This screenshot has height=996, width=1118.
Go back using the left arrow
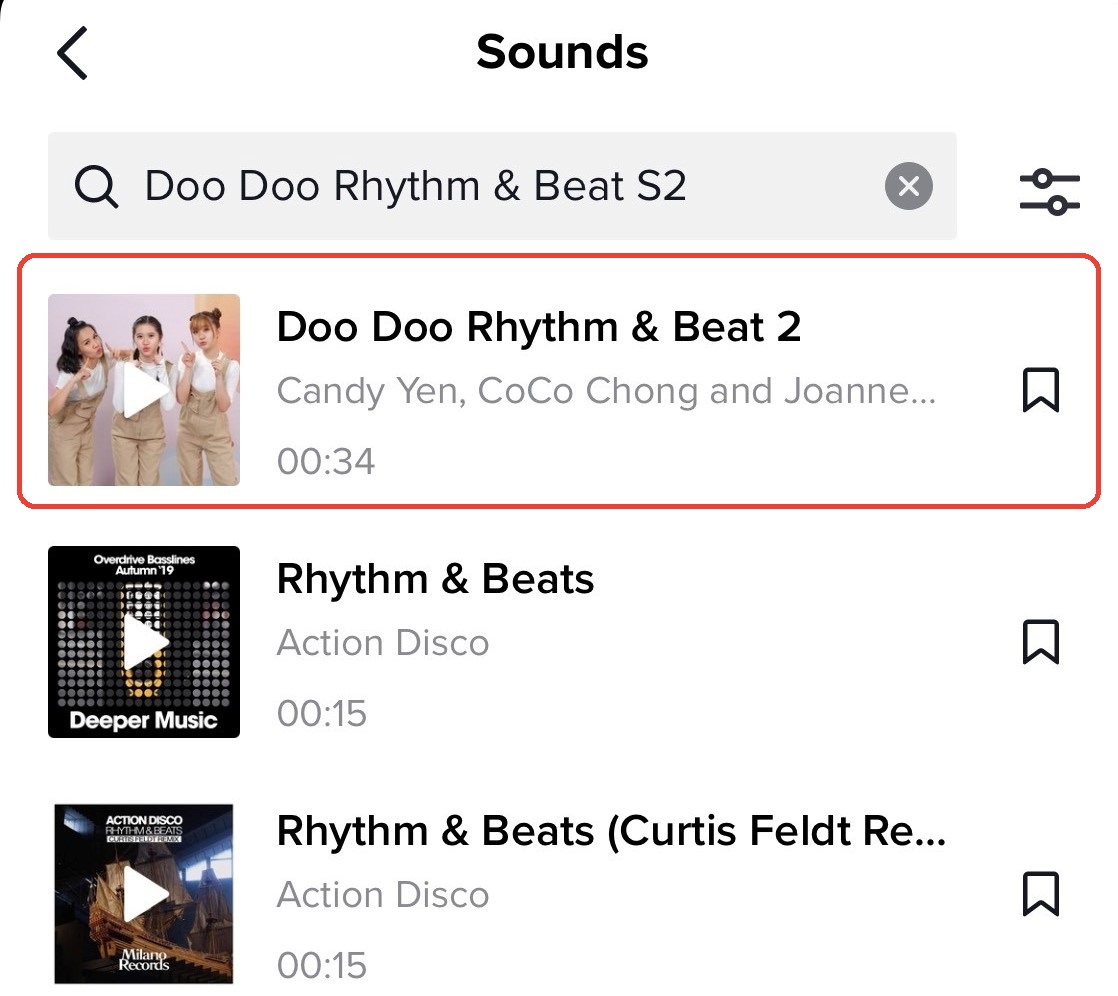[72, 53]
